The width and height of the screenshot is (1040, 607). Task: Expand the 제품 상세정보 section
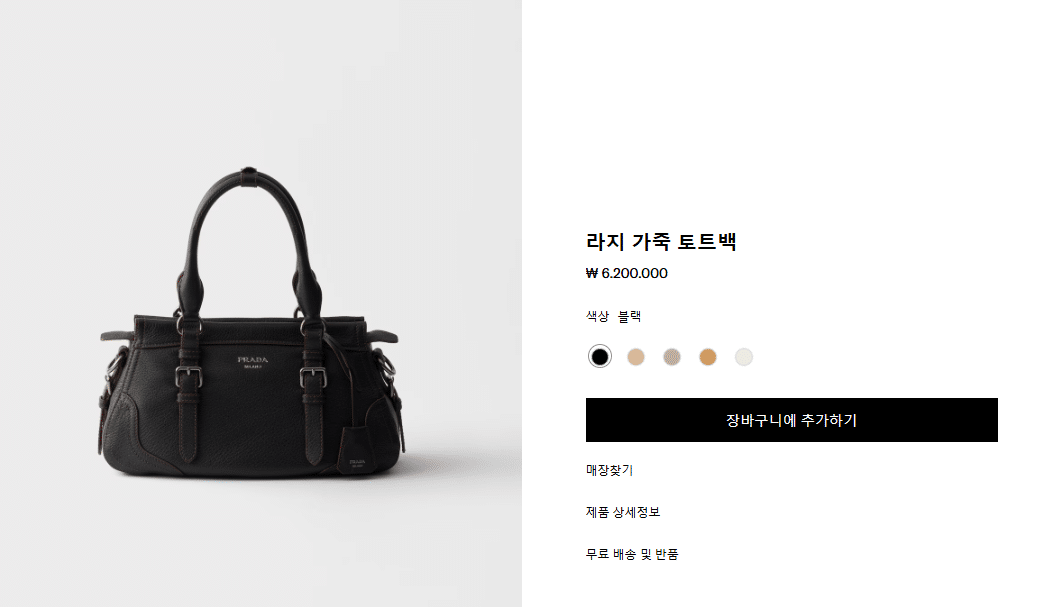coord(623,512)
